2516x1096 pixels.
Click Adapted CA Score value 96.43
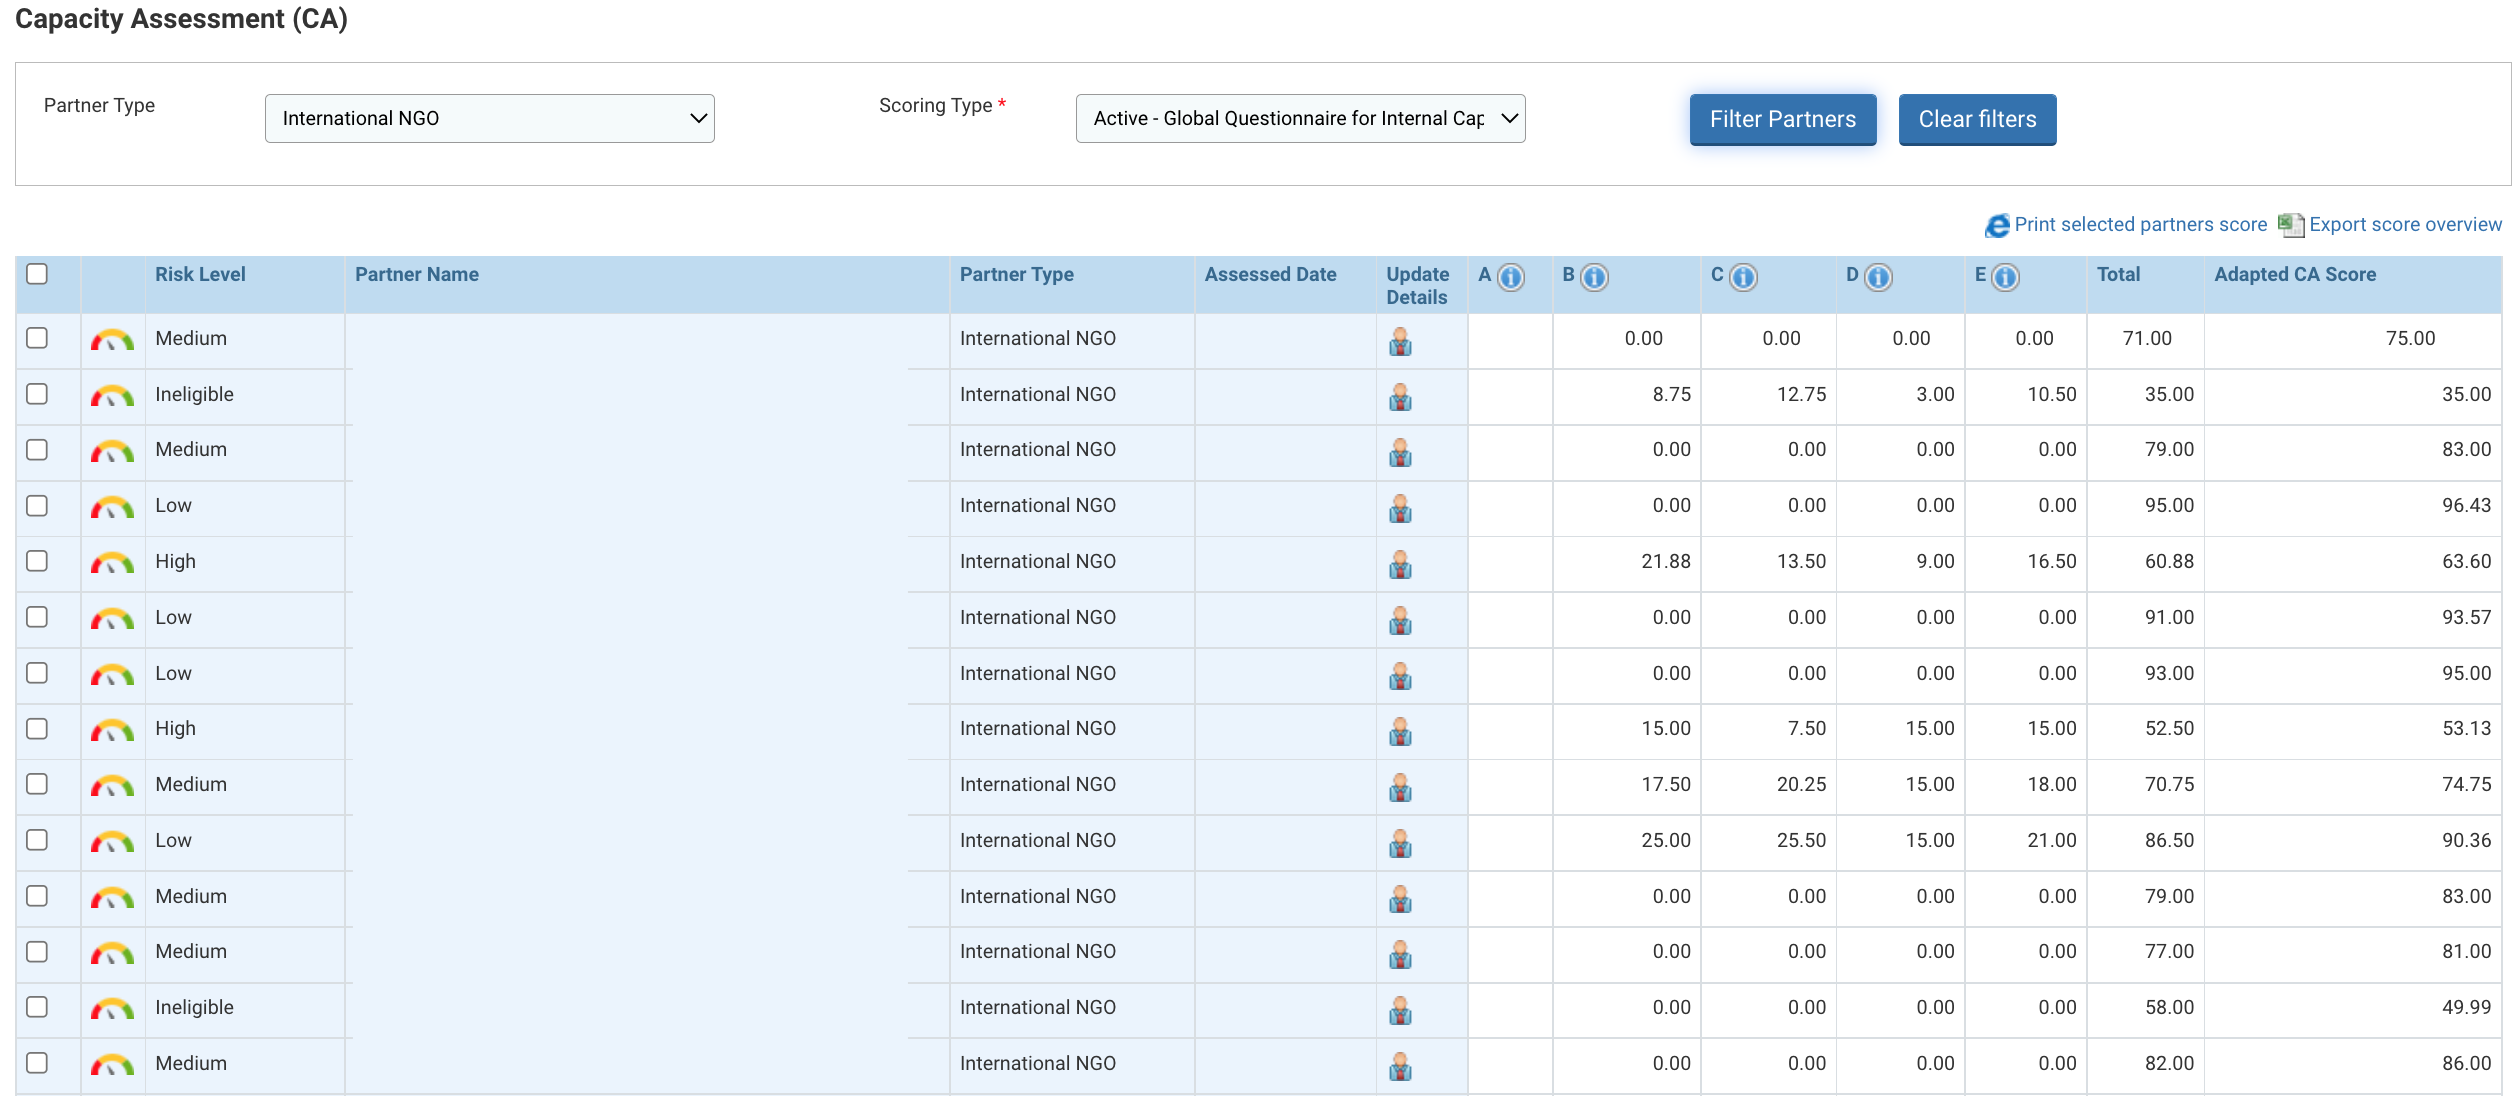(x=2466, y=506)
